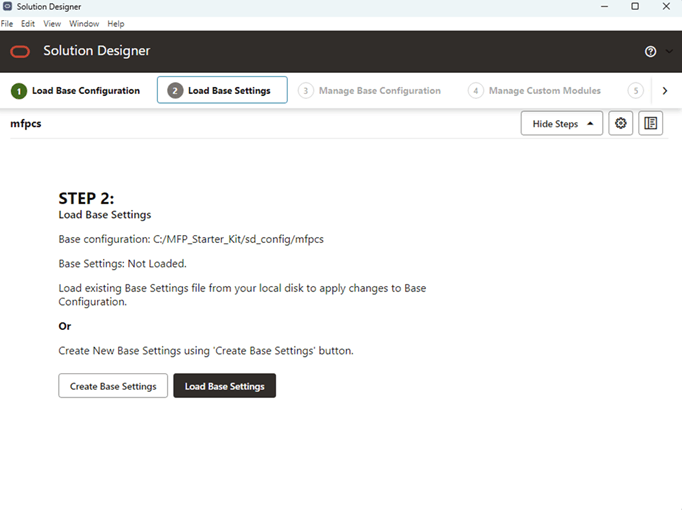Click the step 5 circle
This screenshot has height=510, width=682.
click(x=635, y=91)
